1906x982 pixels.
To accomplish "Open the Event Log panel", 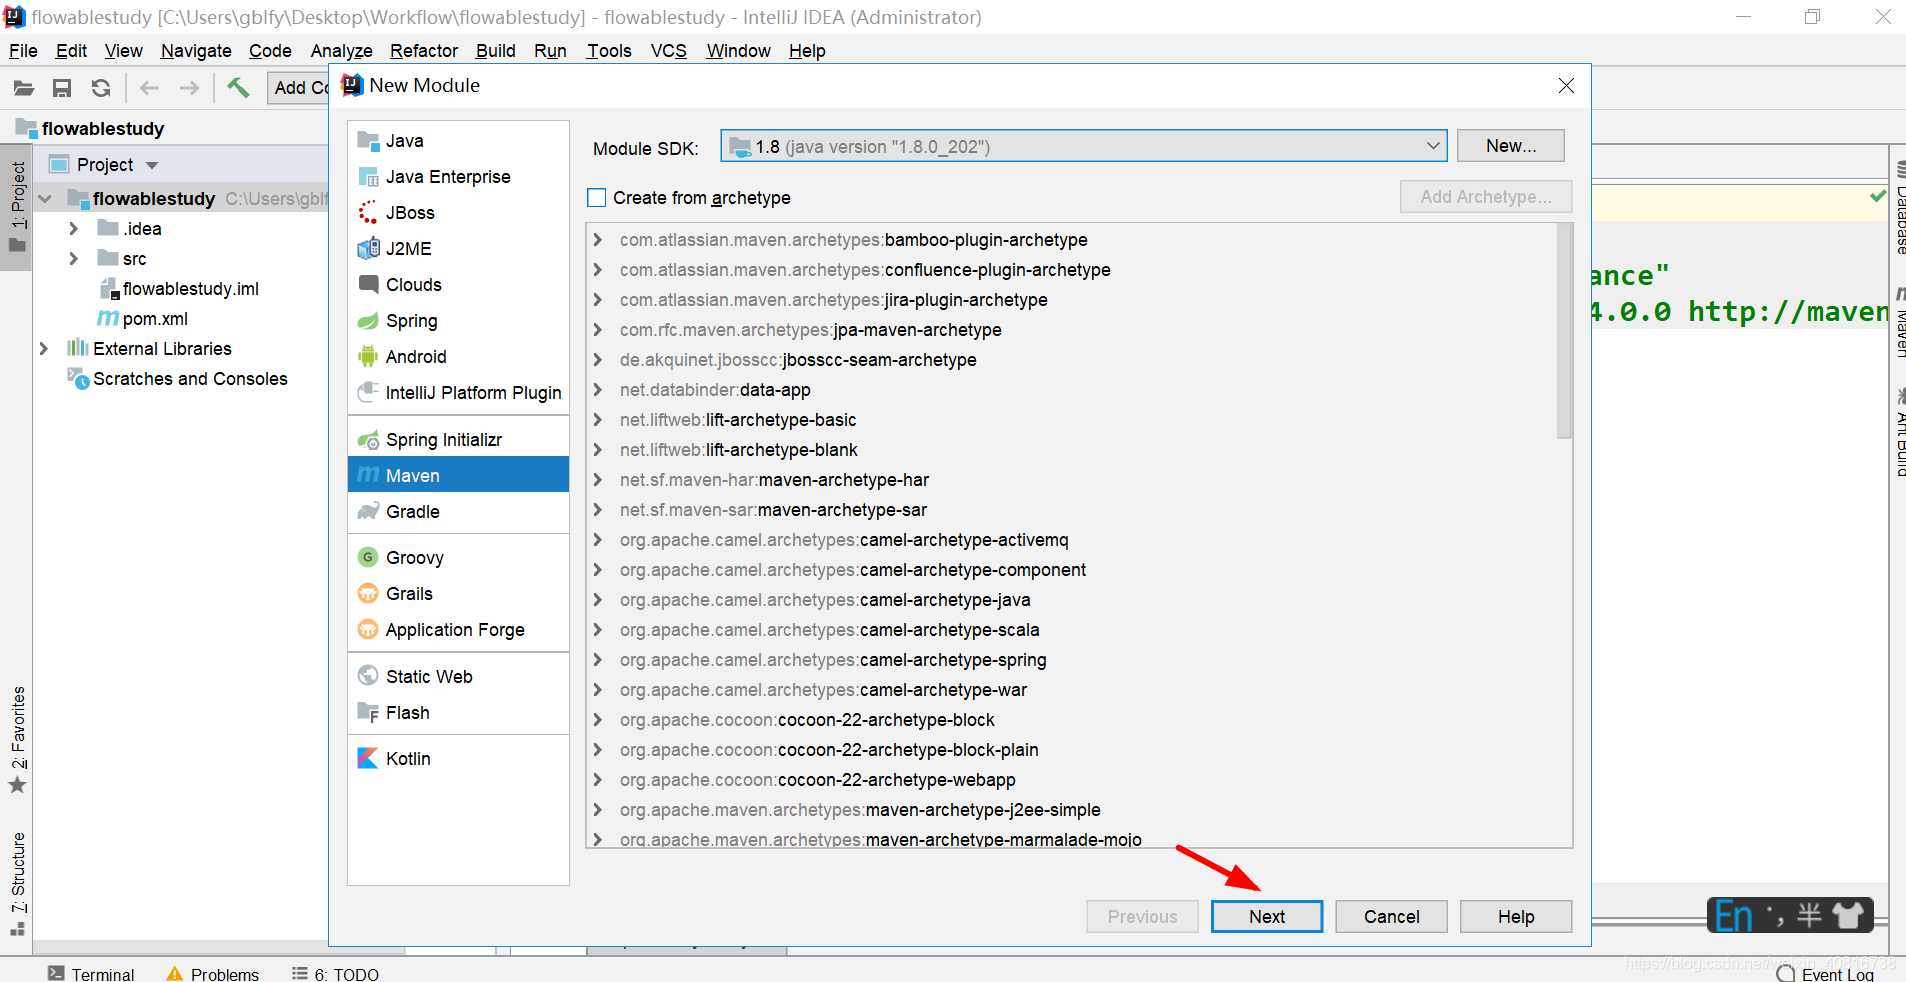I will point(1826,974).
